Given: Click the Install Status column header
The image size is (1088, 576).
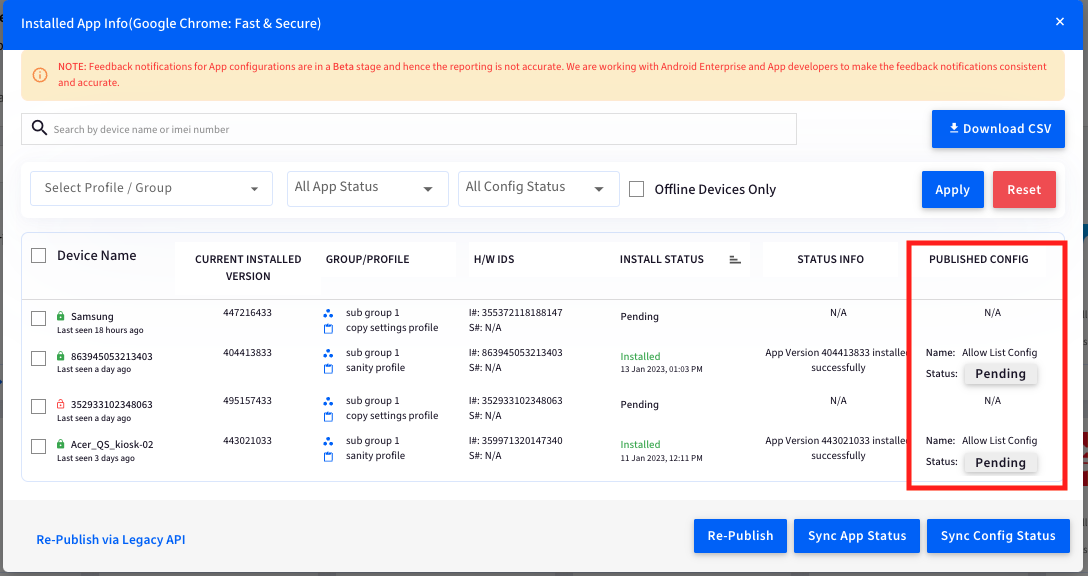Looking at the screenshot, I should coord(662,259).
